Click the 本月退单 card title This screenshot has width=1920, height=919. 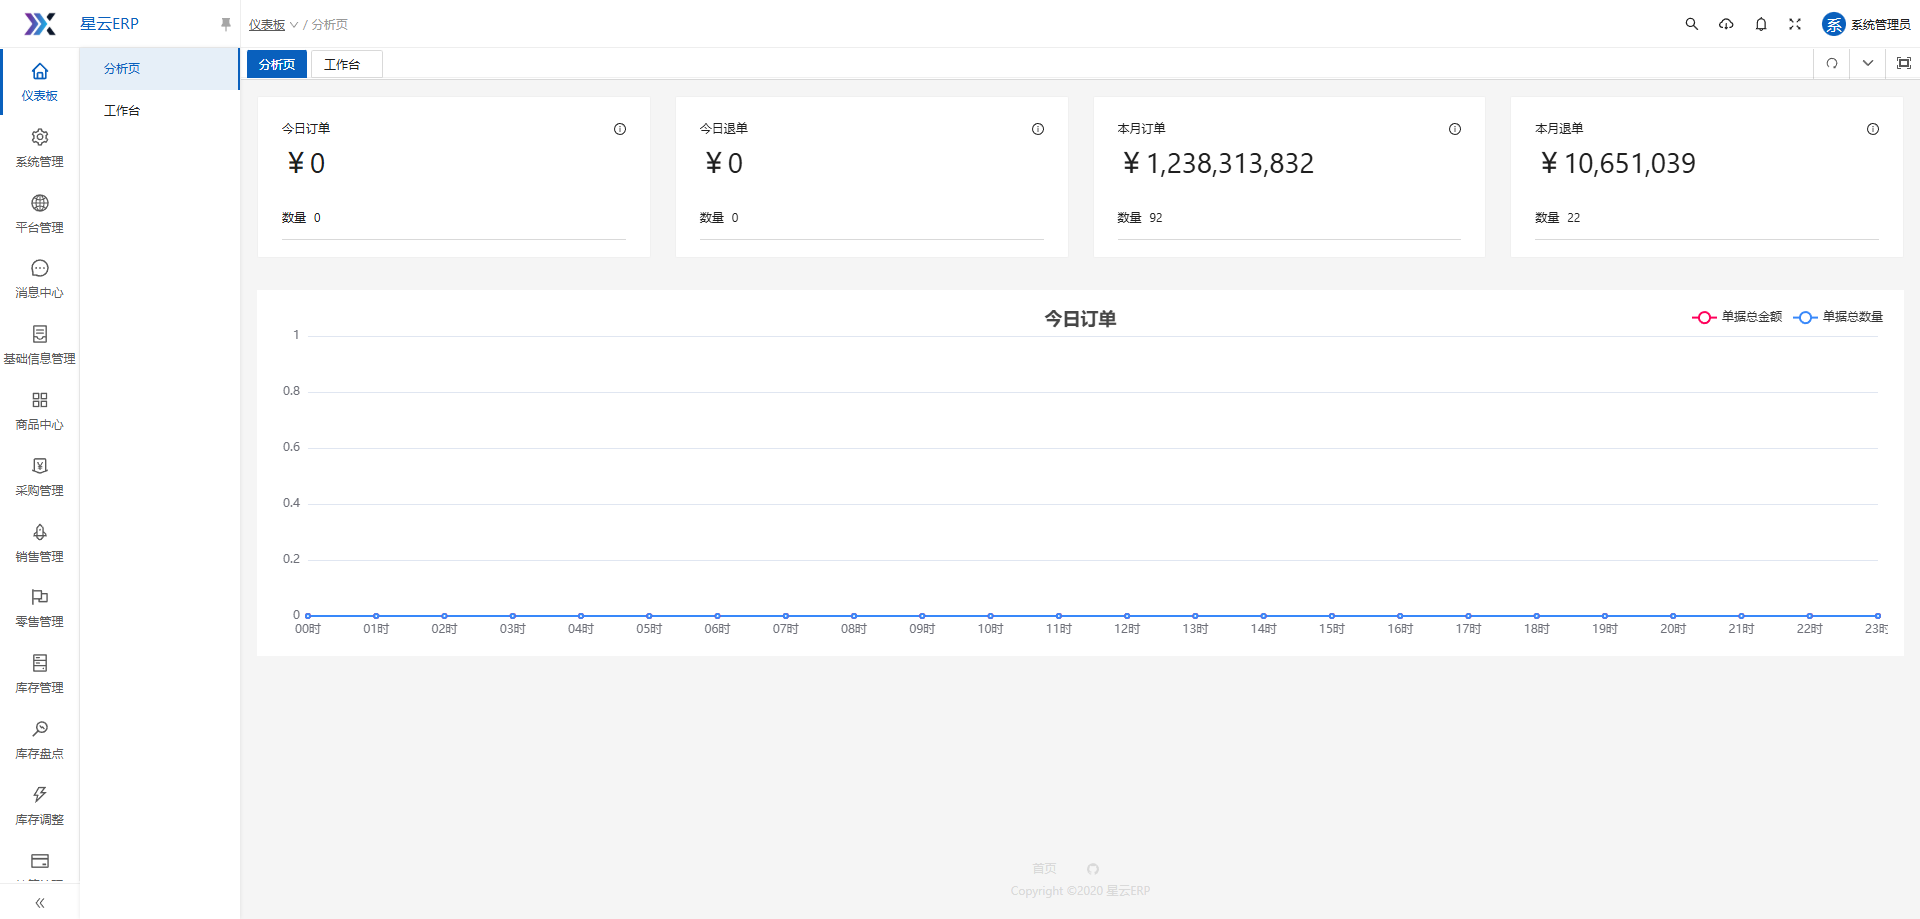coord(1559,129)
